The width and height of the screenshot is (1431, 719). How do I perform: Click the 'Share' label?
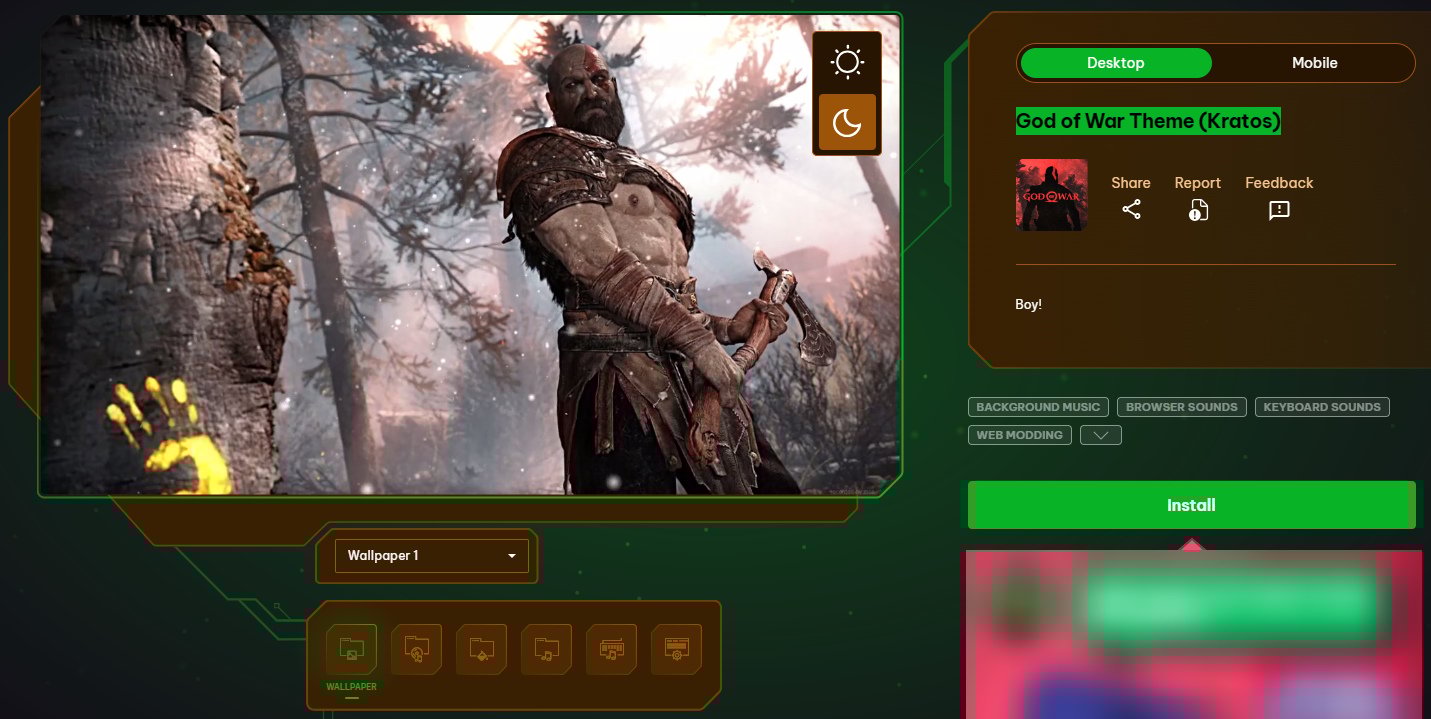1131,183
